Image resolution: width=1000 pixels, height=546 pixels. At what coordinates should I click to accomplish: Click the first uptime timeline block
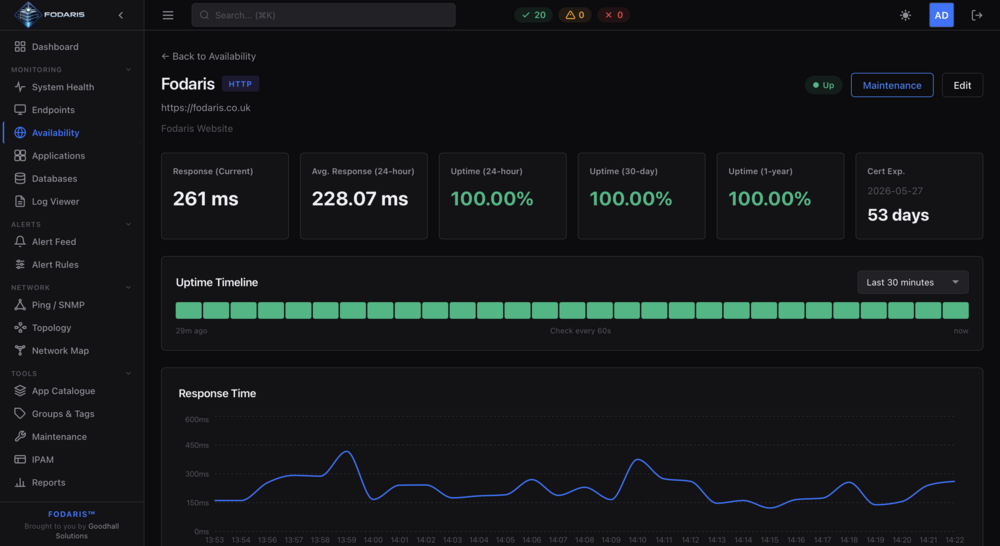[189, 311]
